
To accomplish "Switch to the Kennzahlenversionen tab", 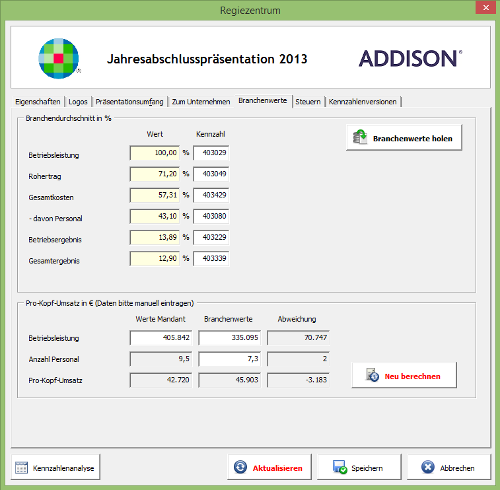I will [363, 102].
